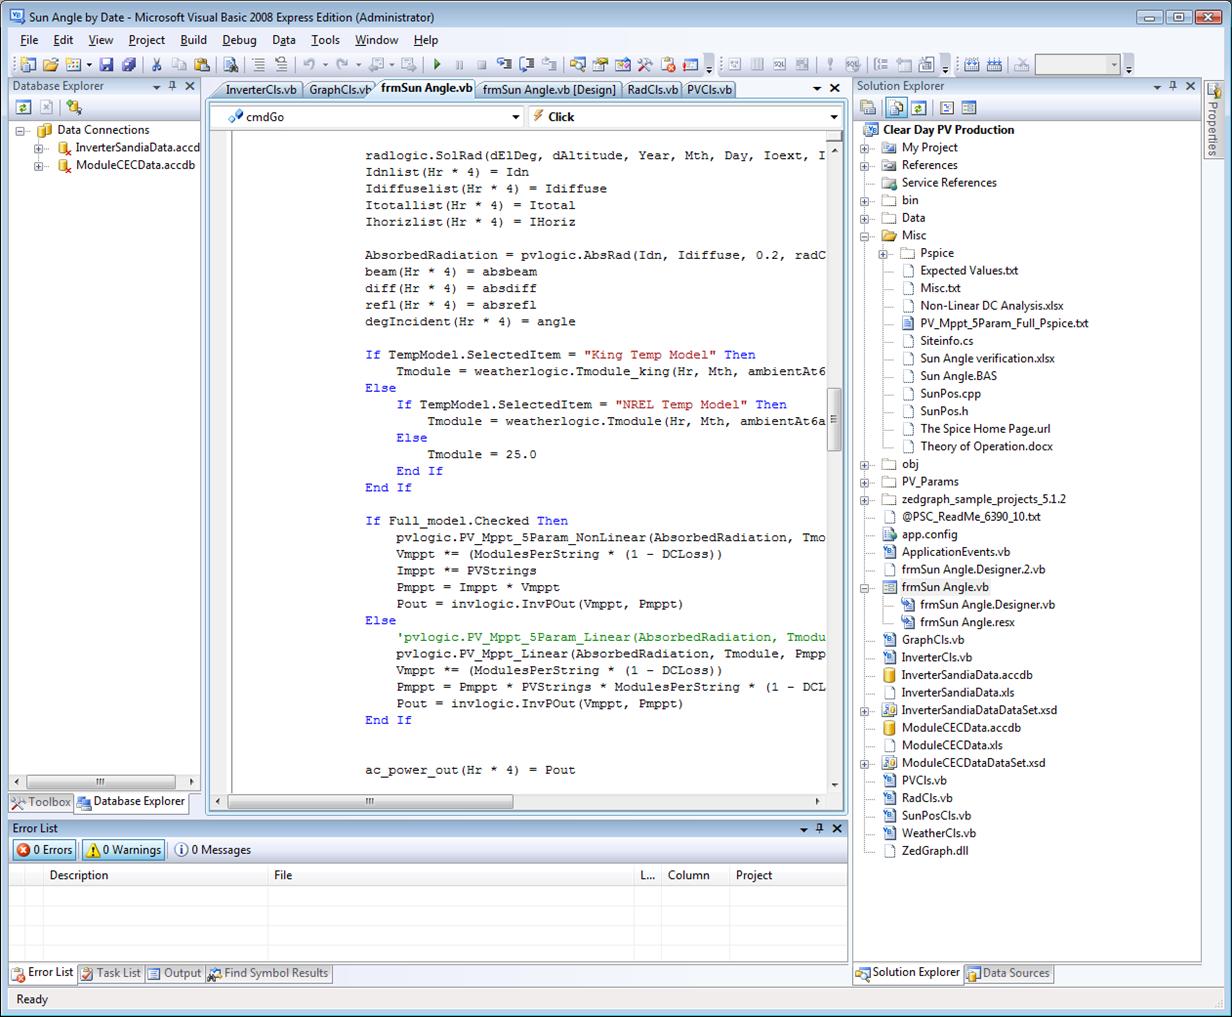Screen dimensions: 1232x1017
Task: Switch to the InverterCls.vb tab
Action: click(259, 90)
